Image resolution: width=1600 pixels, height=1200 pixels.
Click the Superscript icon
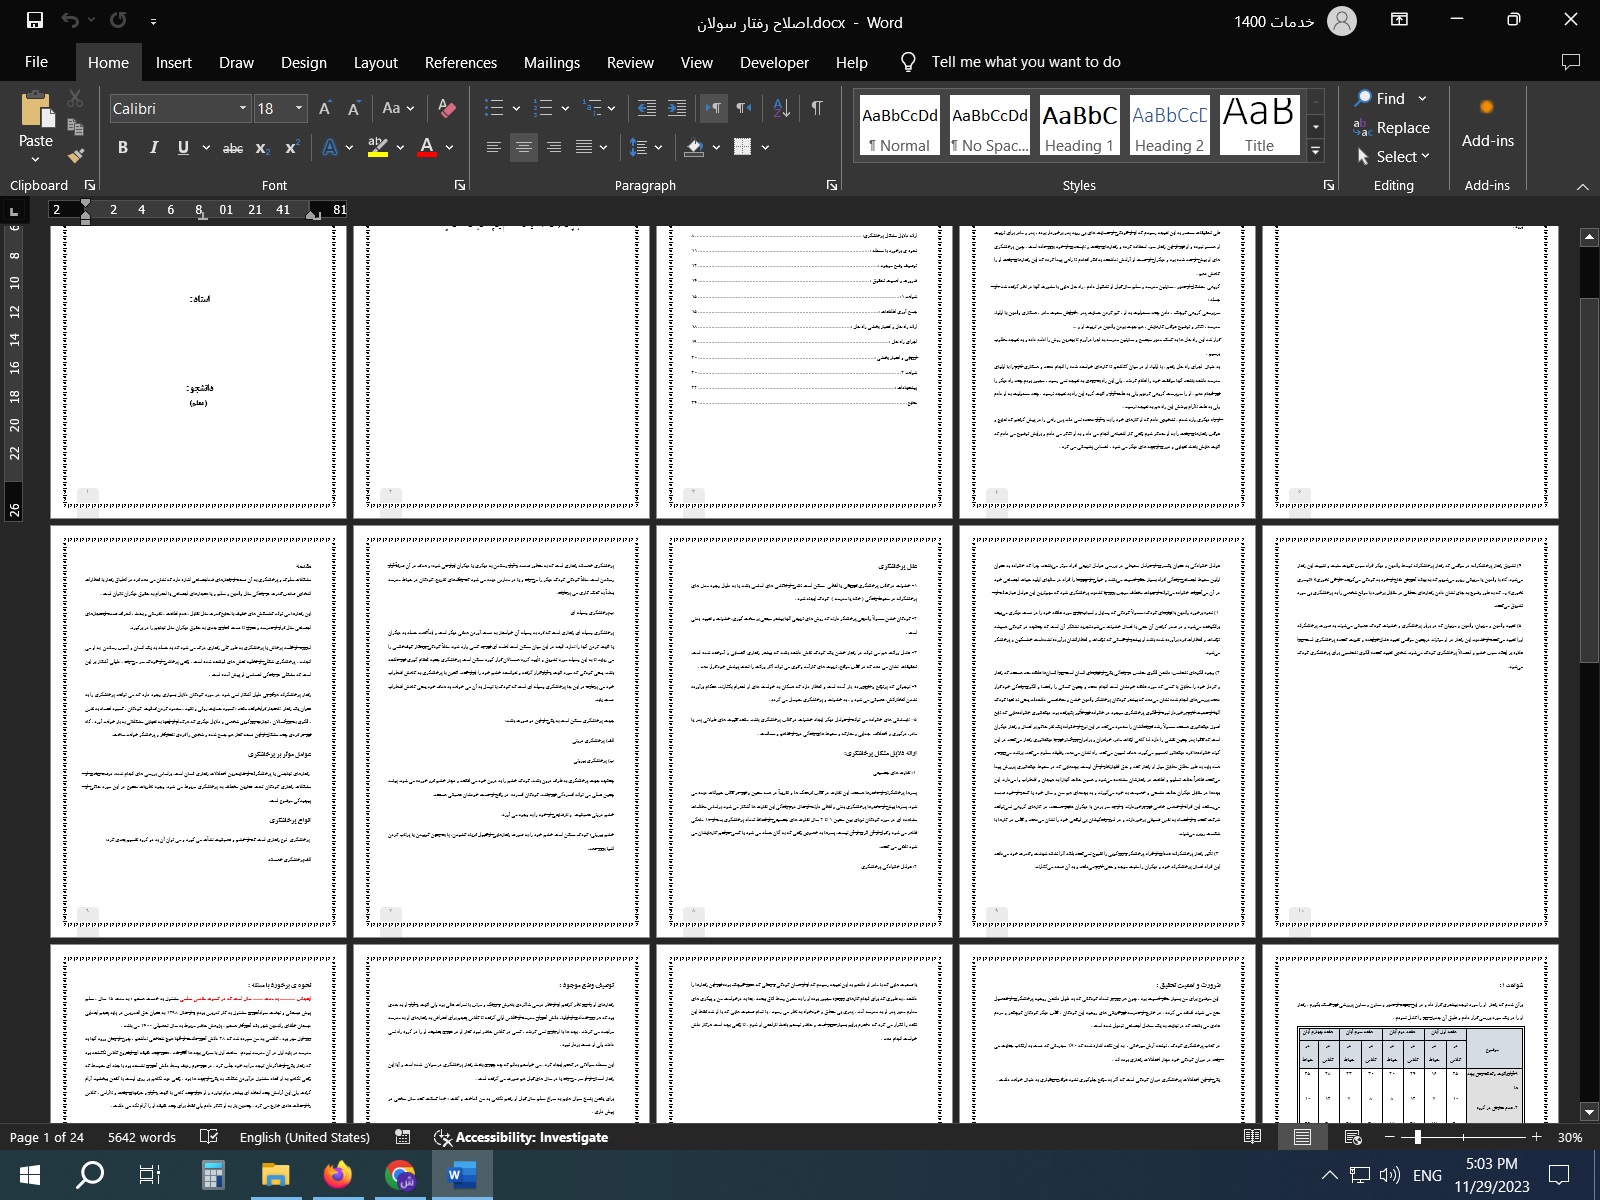[x=292, y=148]
